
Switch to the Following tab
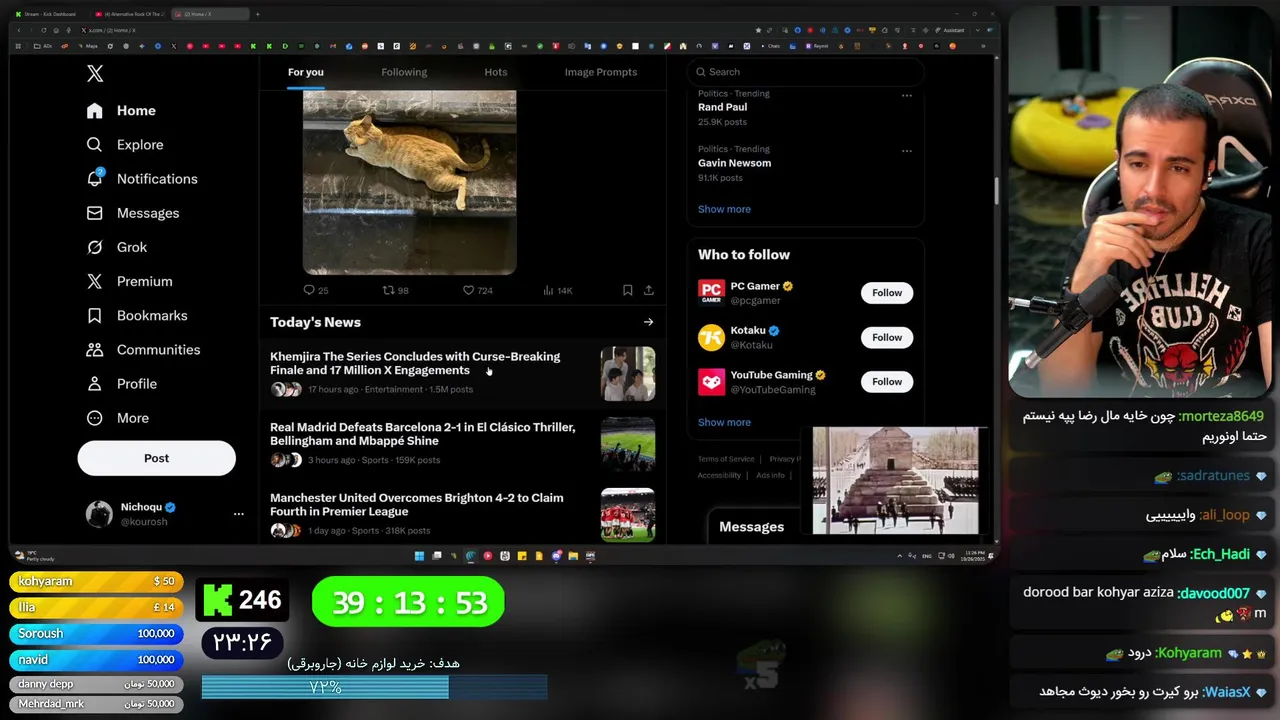pos(404,72)
